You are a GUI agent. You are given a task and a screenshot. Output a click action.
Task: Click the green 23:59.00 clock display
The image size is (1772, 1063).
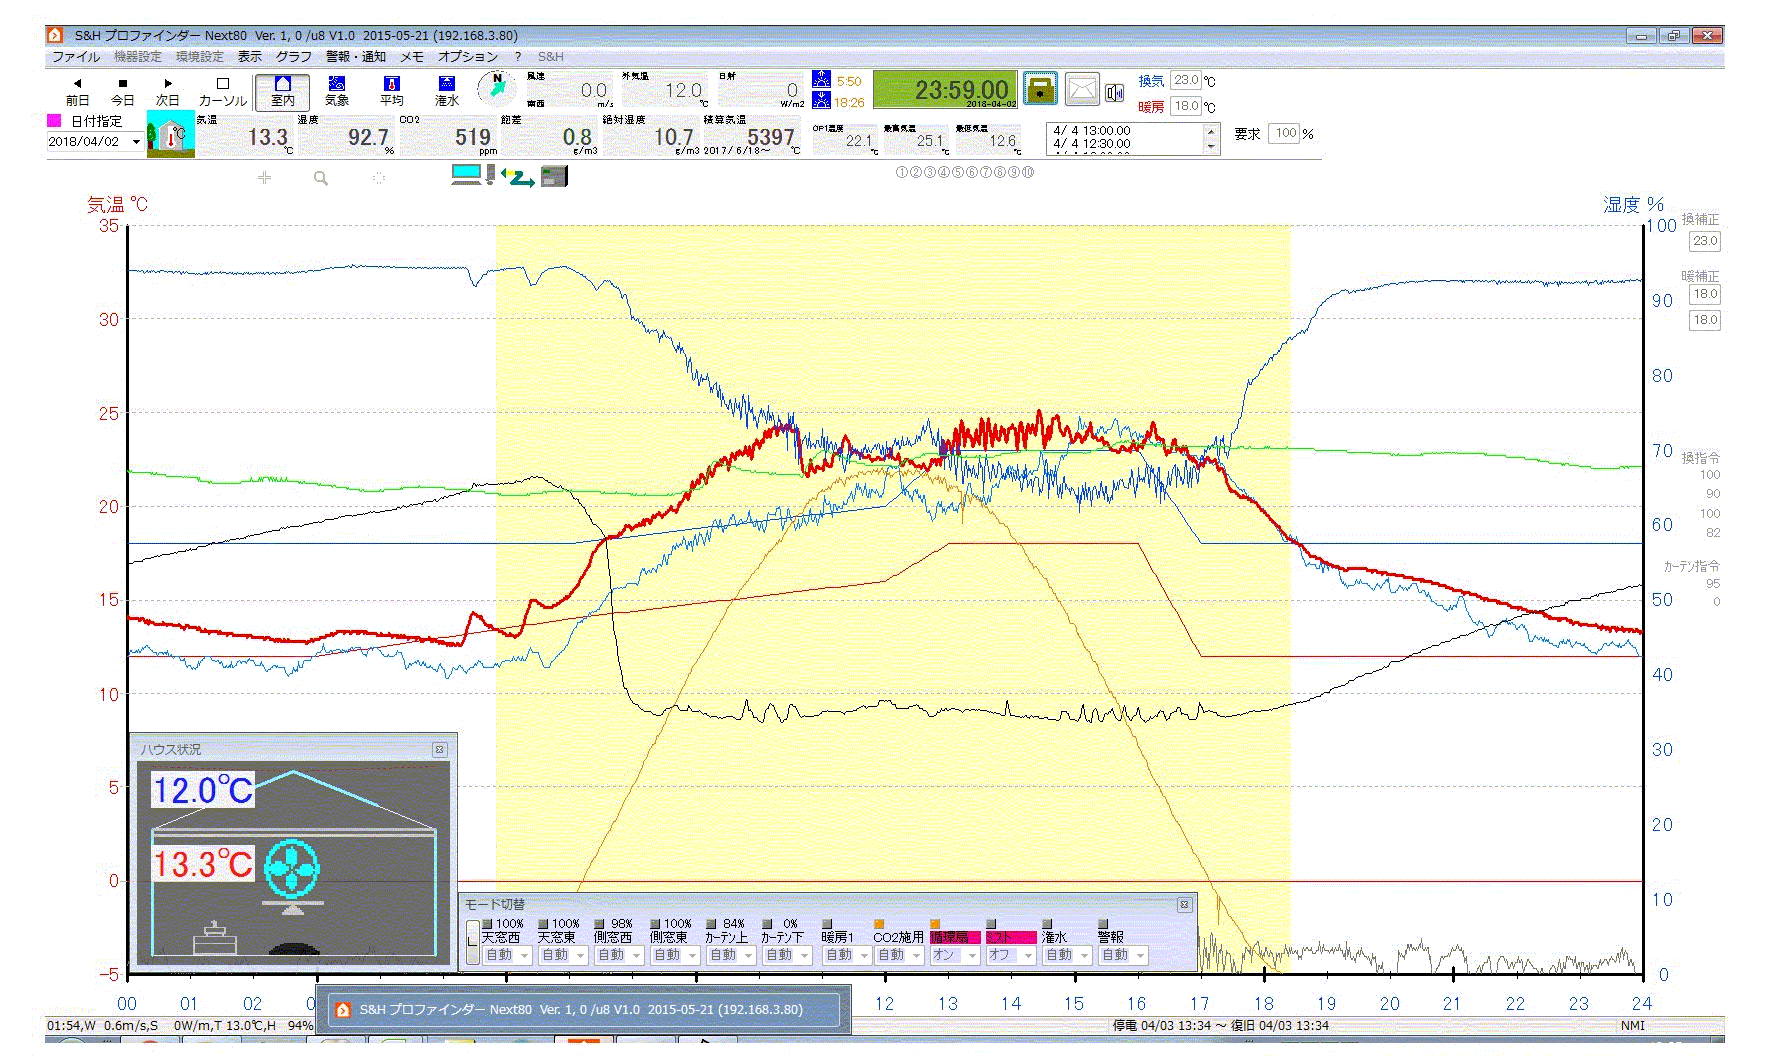(945, 90)
